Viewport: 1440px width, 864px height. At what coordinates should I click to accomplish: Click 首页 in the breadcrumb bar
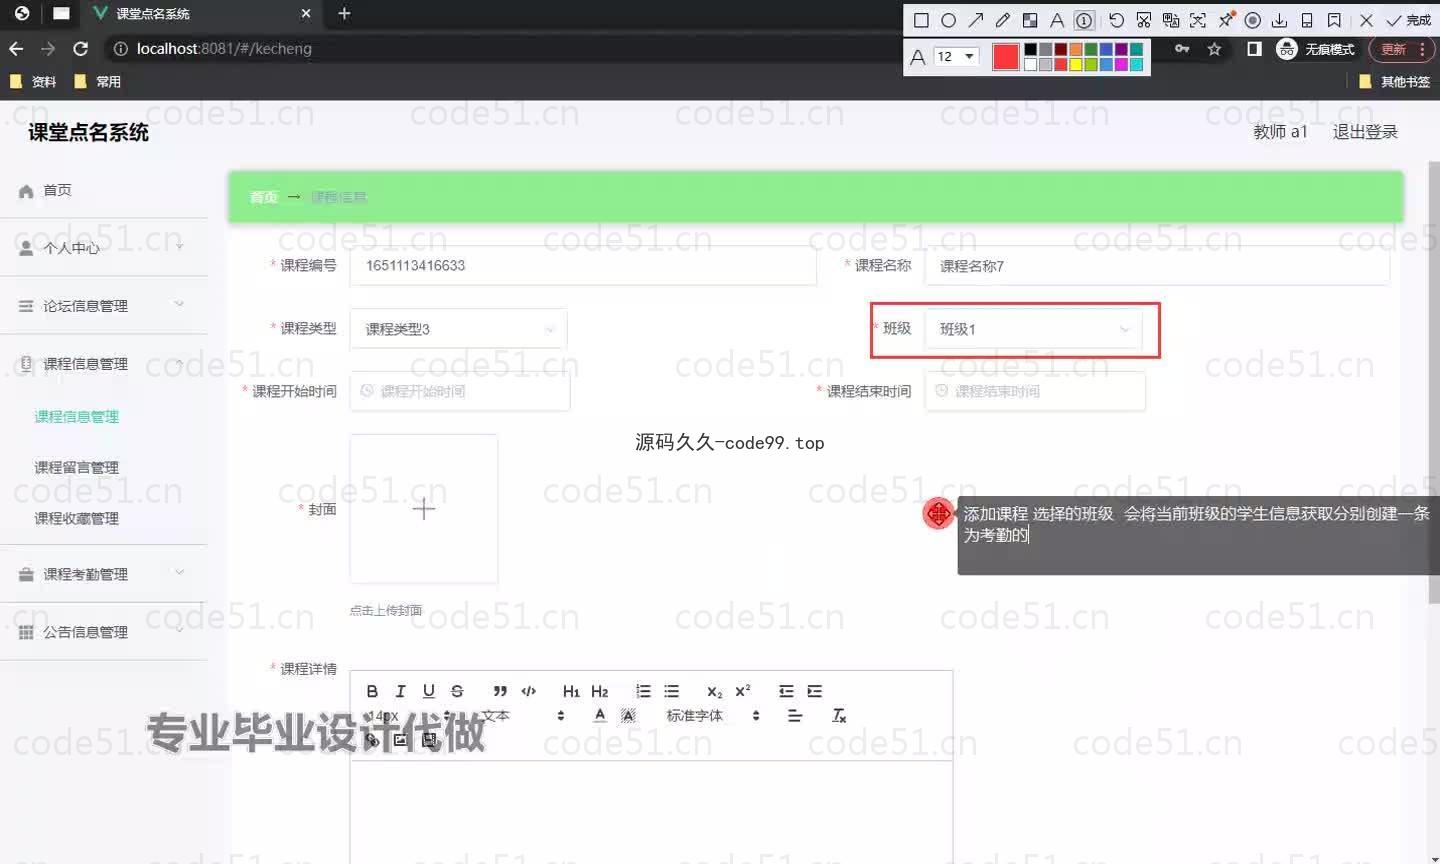point(264,197)
